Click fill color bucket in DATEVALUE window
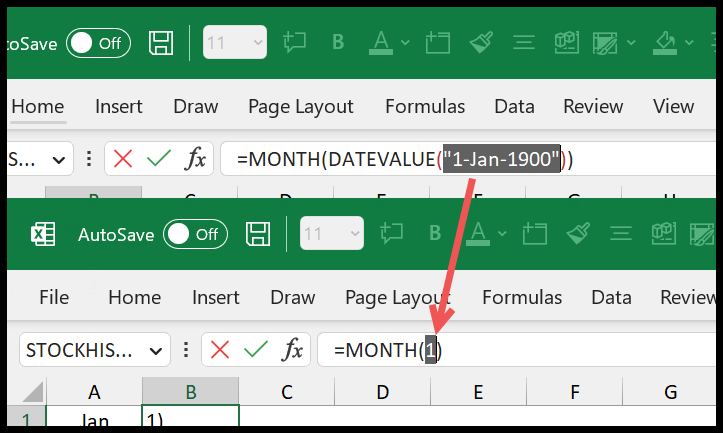Viewport: 723px width, 433px height. click(x=664, y=43)
